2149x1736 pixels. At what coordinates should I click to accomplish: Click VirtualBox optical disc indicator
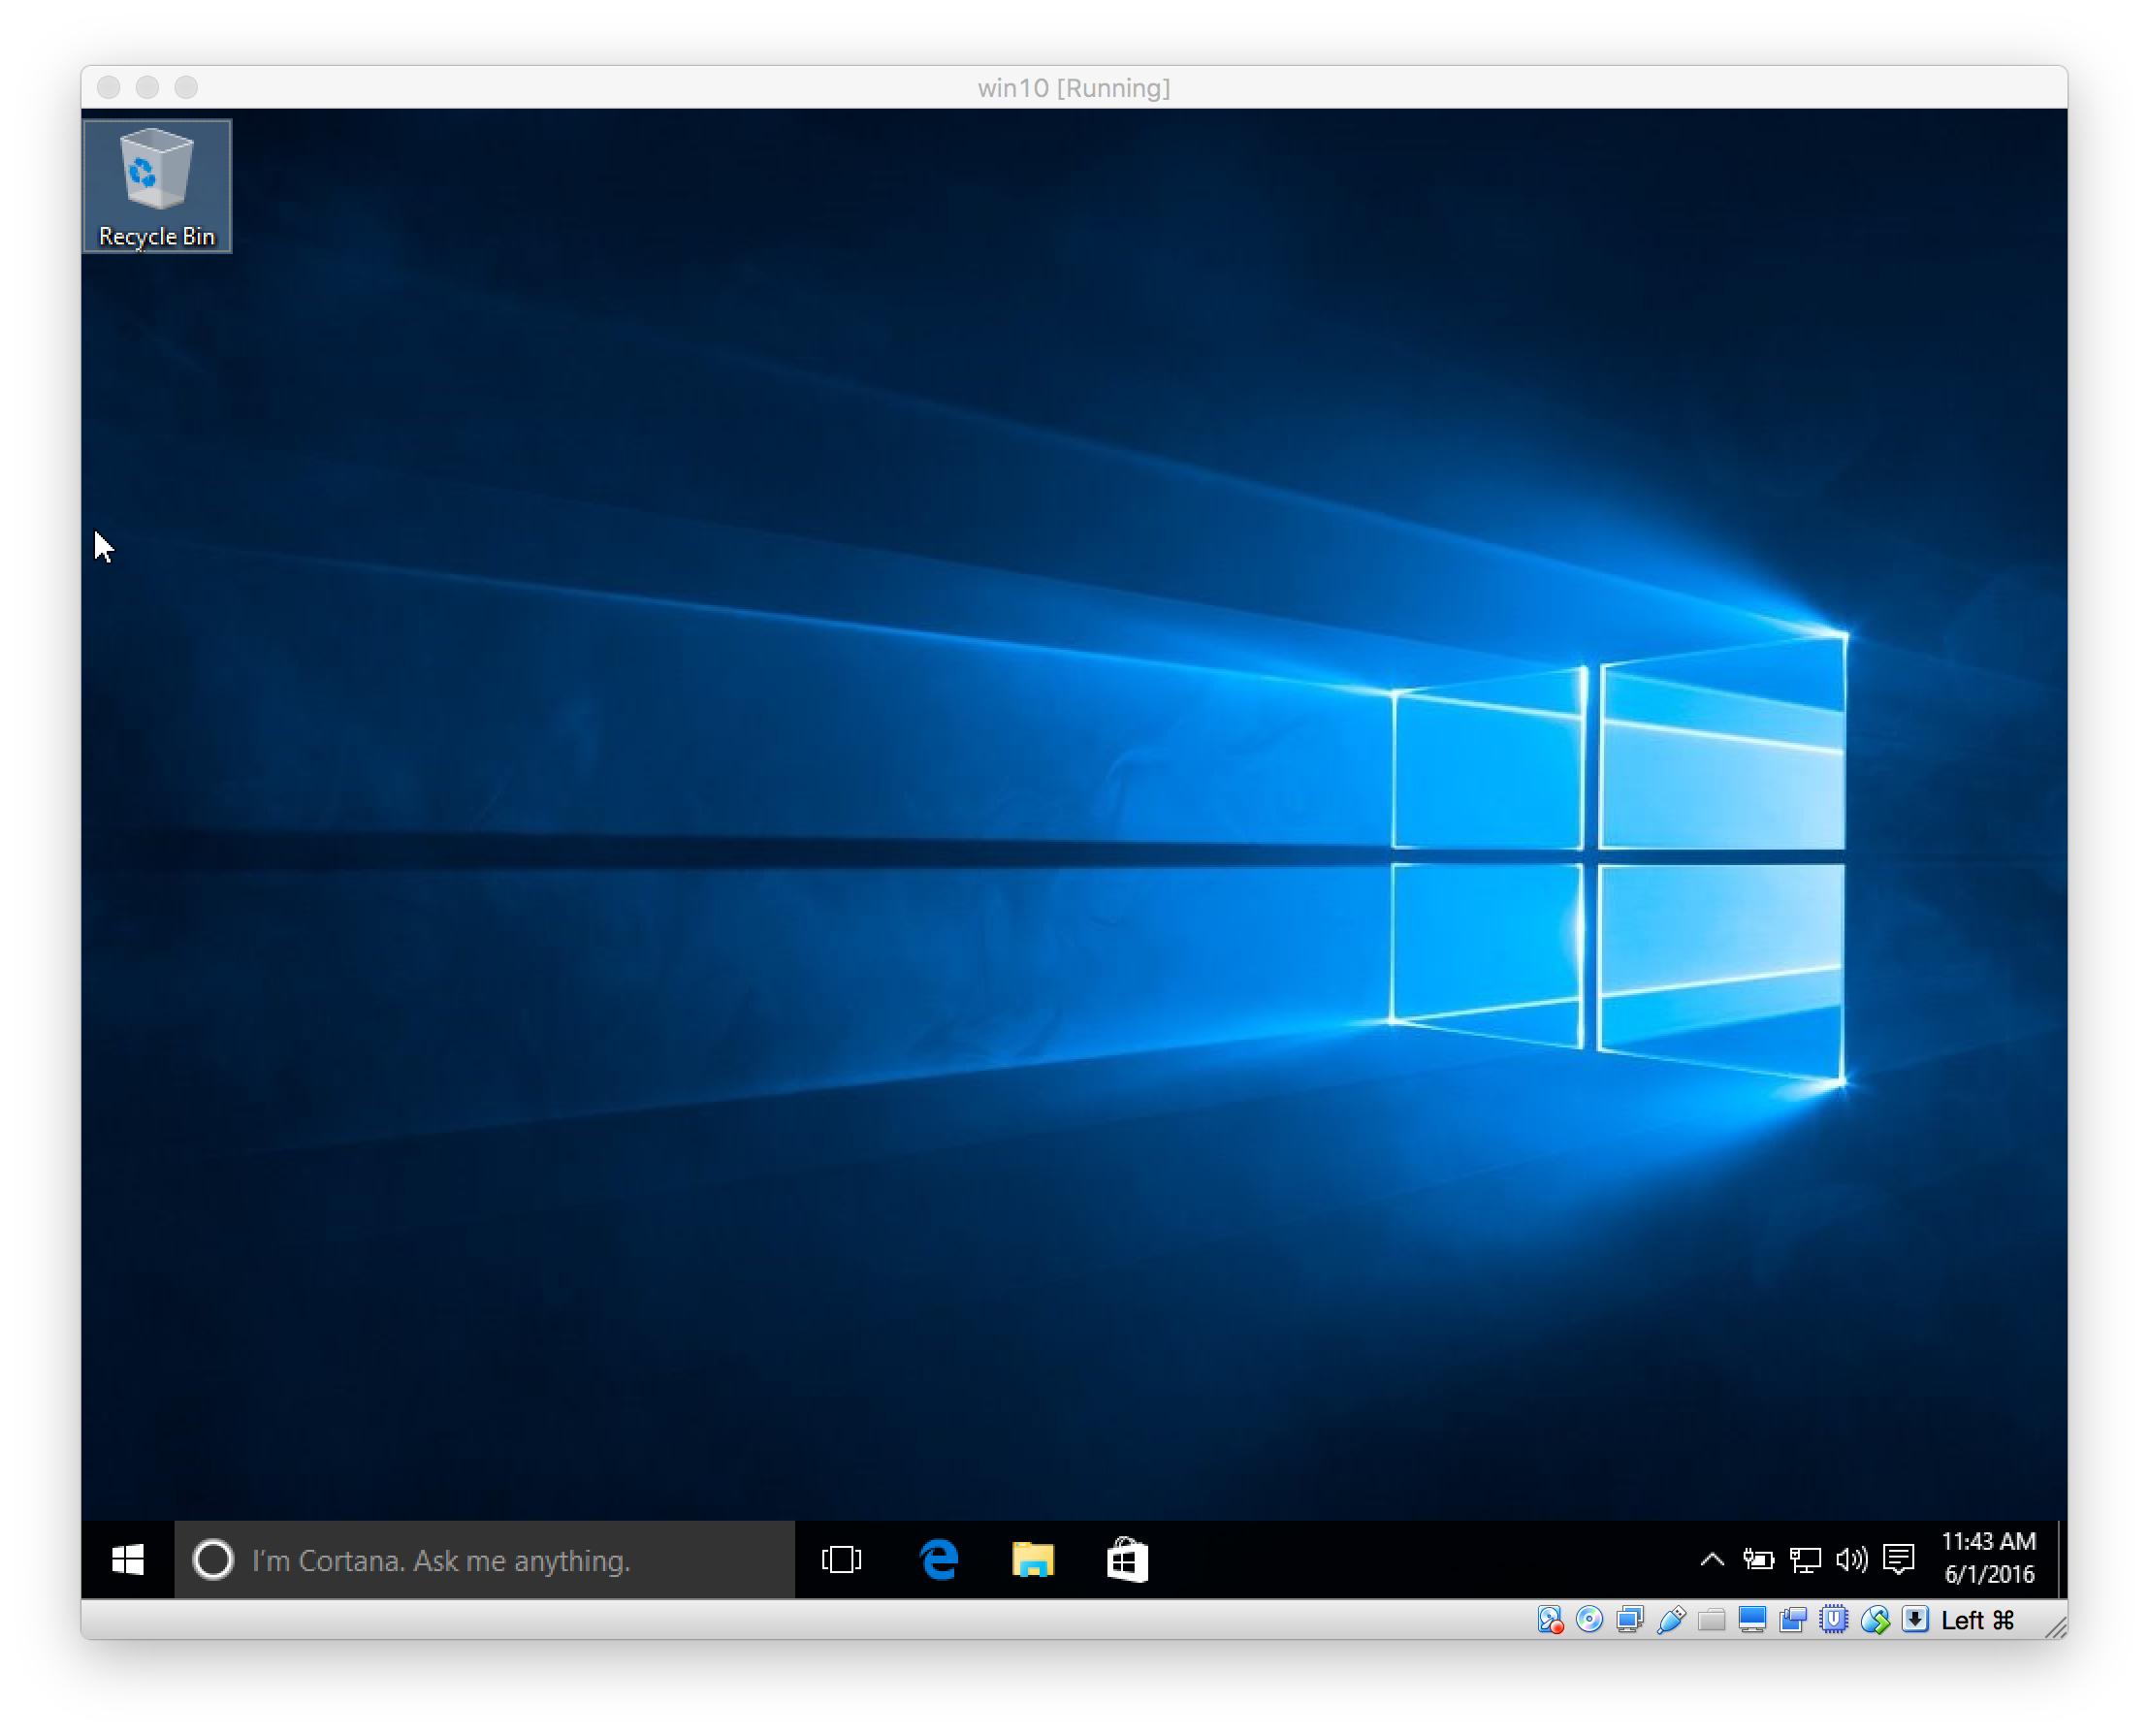click(1589, 1619)
